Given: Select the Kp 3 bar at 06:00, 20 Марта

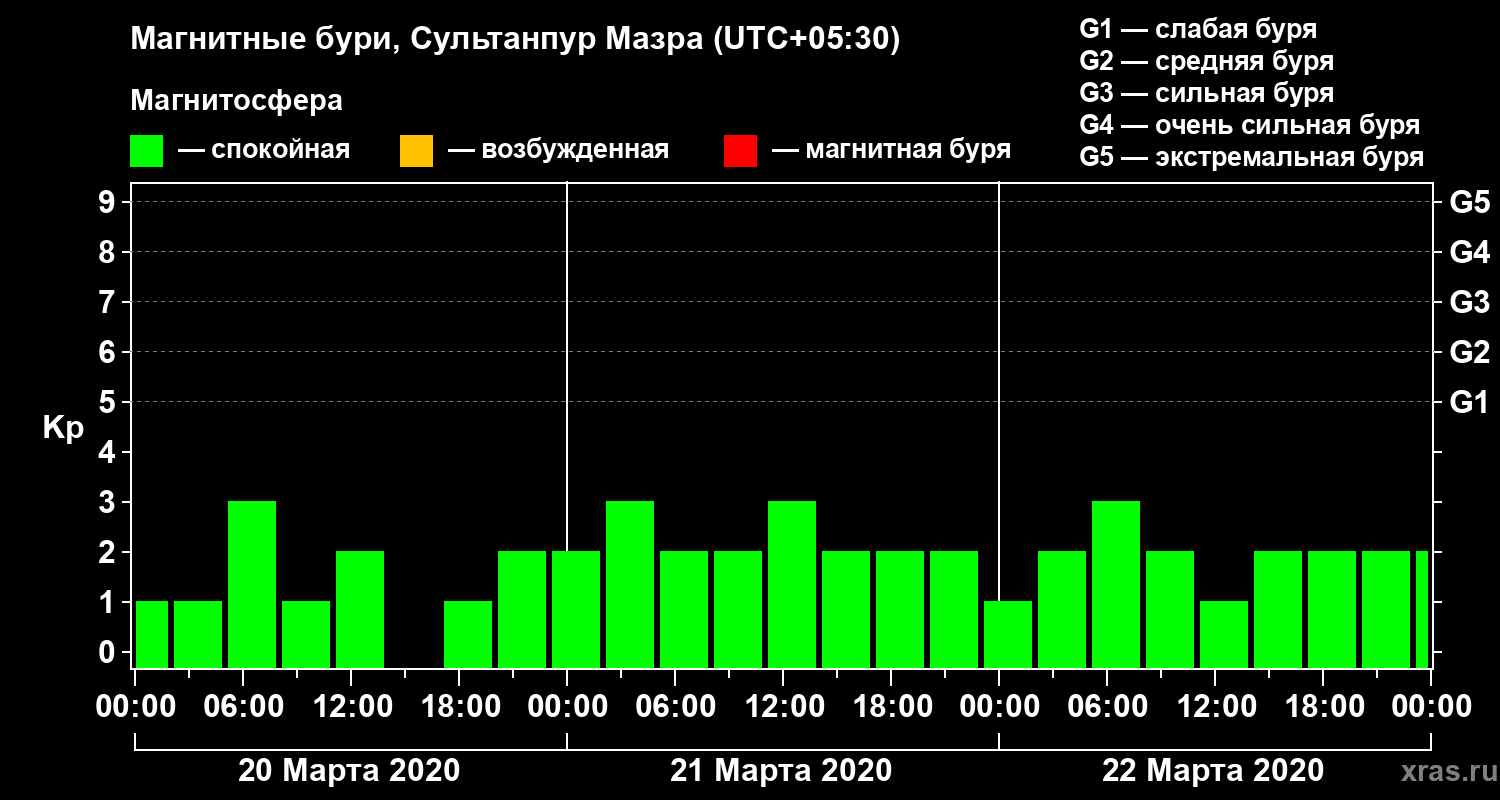Looking at the screenshot, I should coord(252,584).
